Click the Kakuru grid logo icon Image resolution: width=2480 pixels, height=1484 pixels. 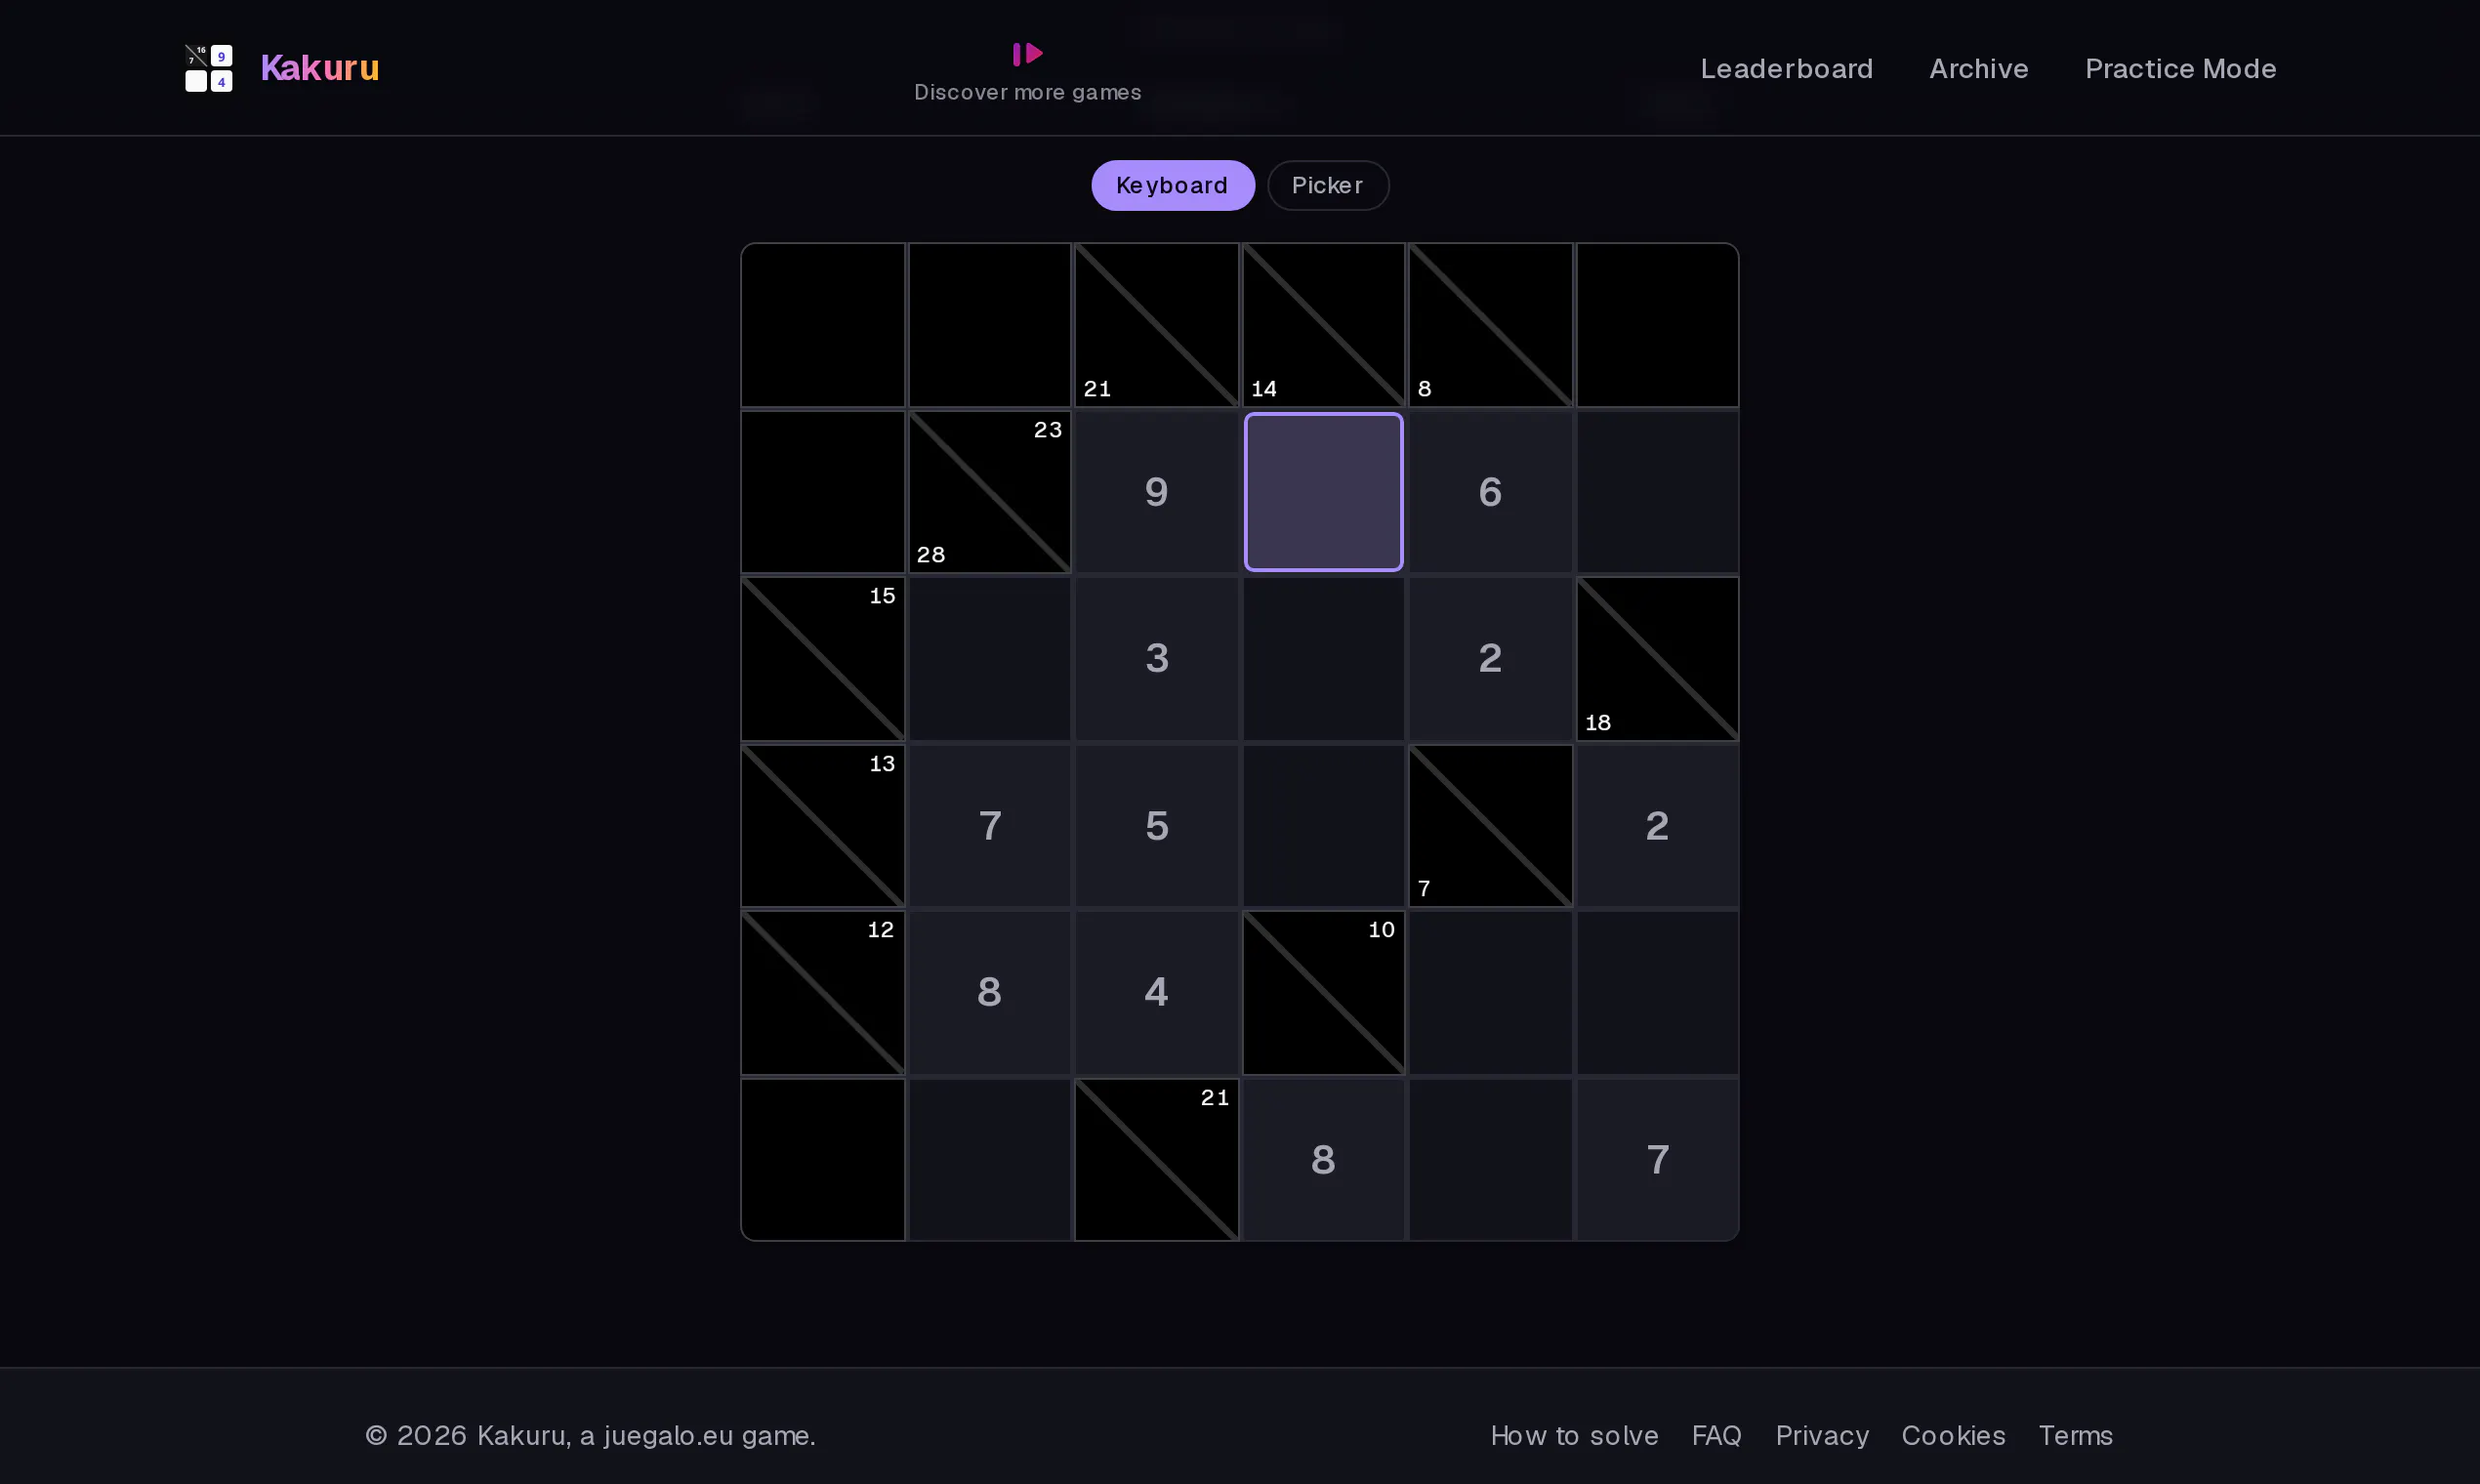209,68
